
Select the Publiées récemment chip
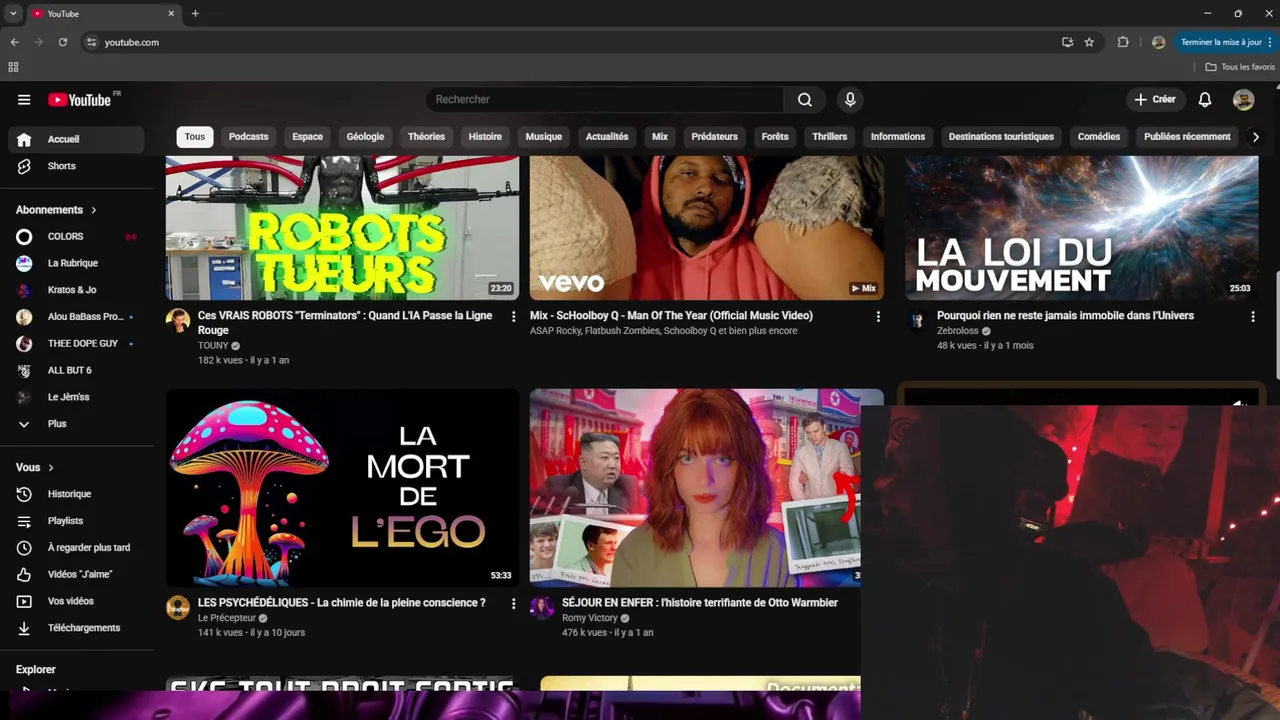coord(1187,136)
